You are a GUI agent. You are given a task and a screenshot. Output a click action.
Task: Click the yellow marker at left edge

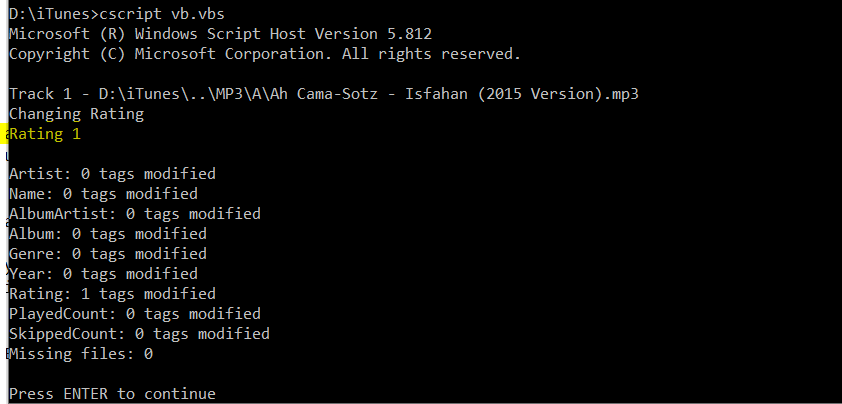click(3, 134)
